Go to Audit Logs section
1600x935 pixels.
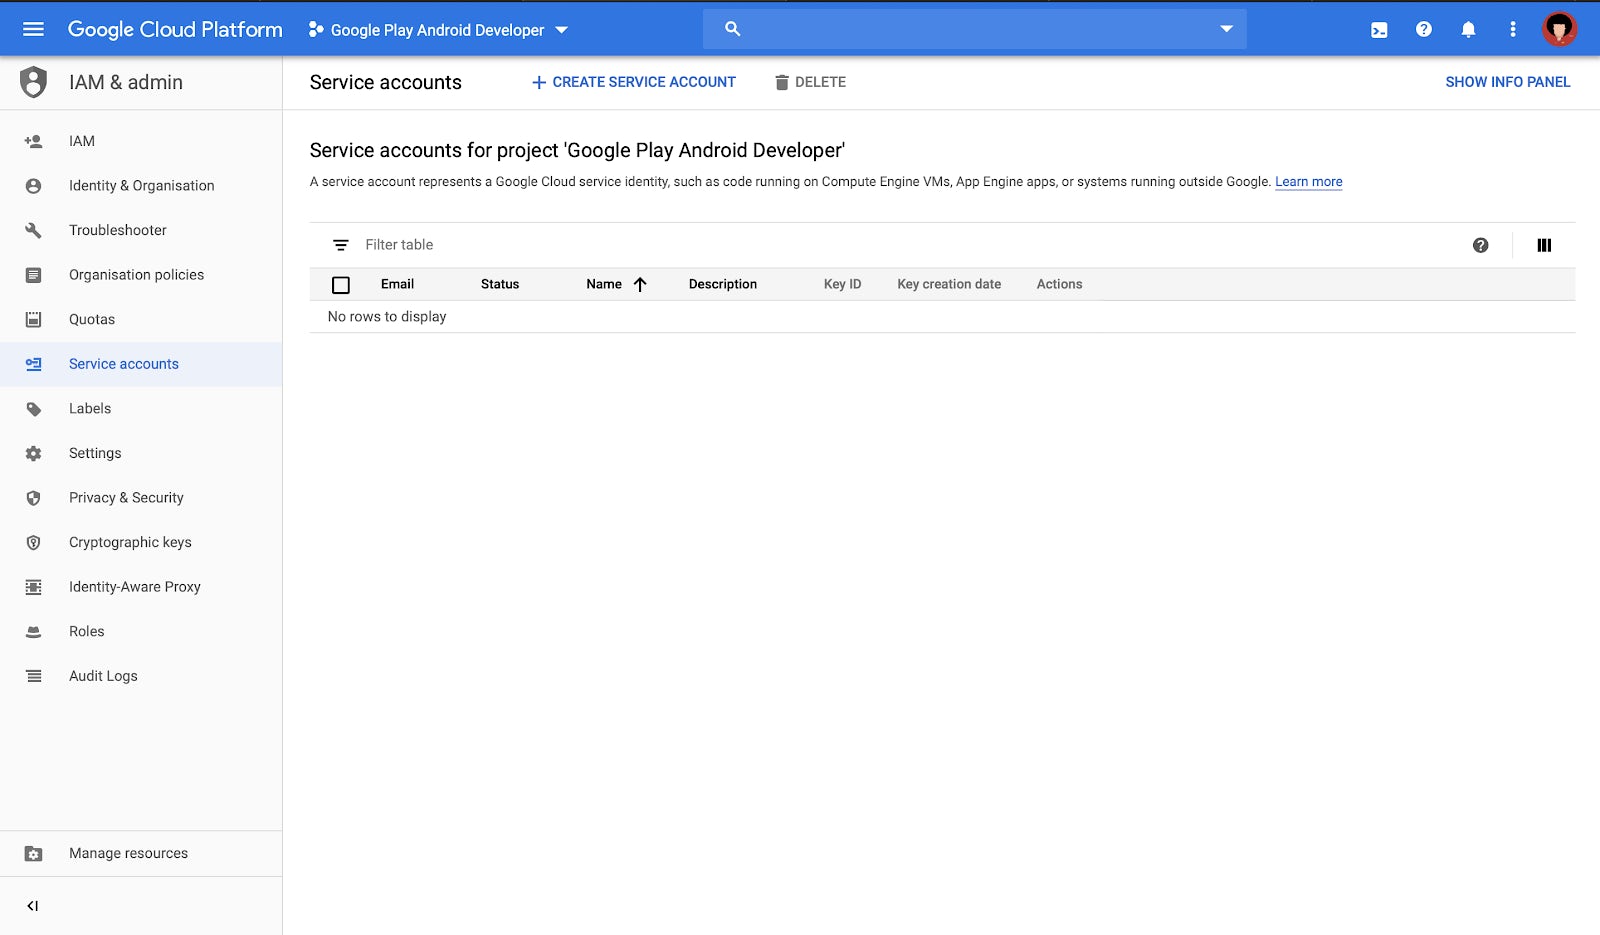[x=103, y=676]
